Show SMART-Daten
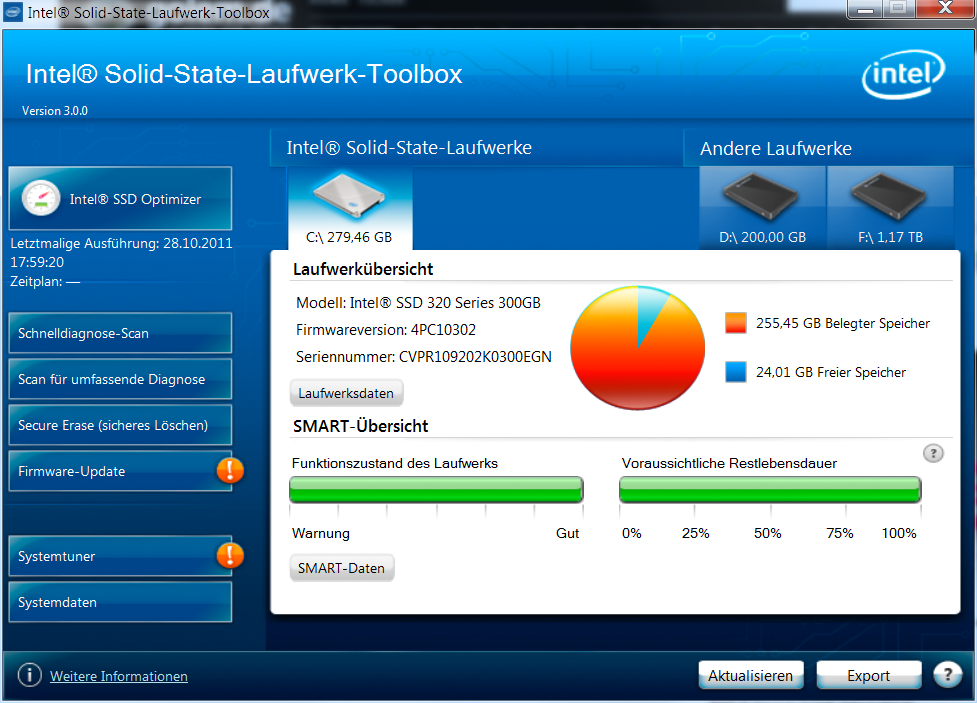 point(342,567)
